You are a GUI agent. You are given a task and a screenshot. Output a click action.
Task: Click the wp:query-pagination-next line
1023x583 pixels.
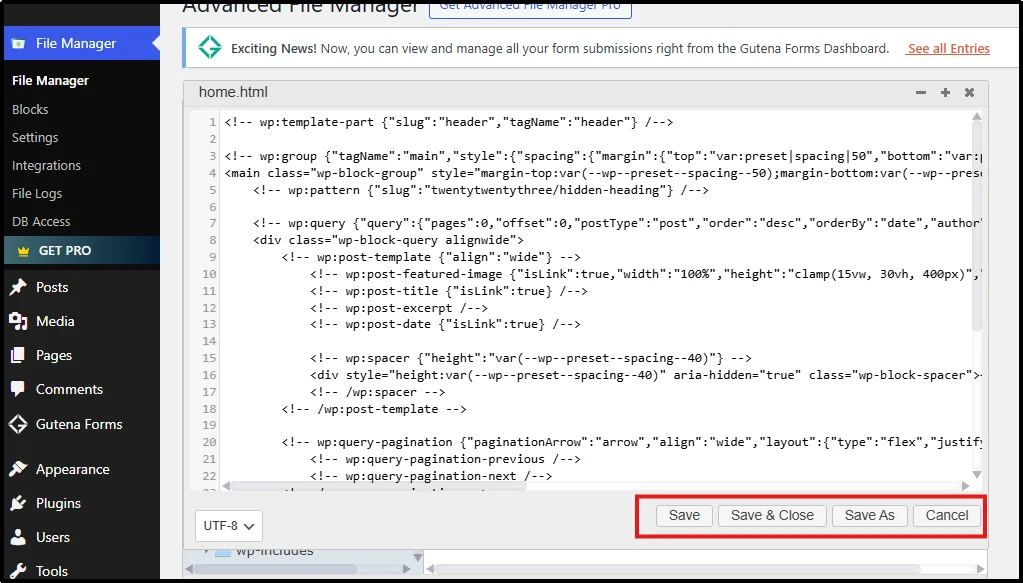click(431, 476)
